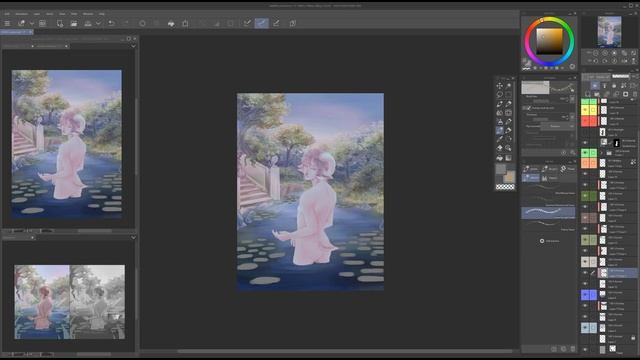Click the Redo arrow in command bar
The width and height of the screenshot is (640, 360).
126,23
